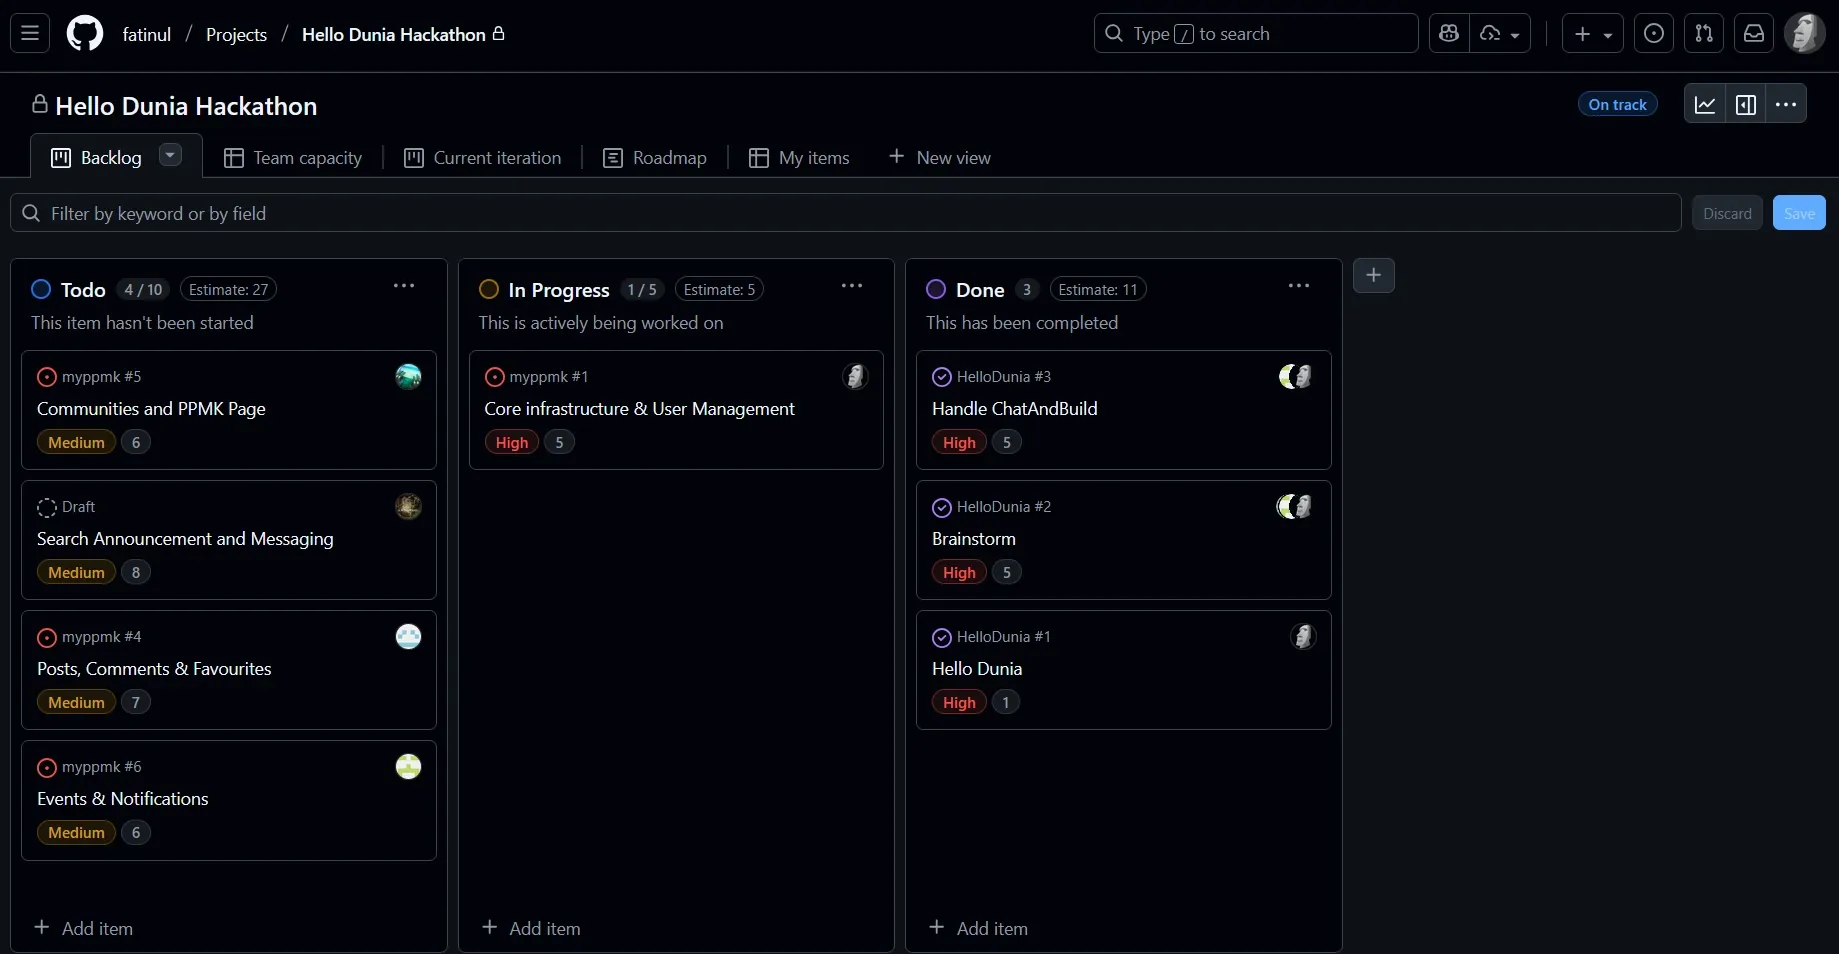
Task: Open the Done column options menu
Action: point(1297,287)
